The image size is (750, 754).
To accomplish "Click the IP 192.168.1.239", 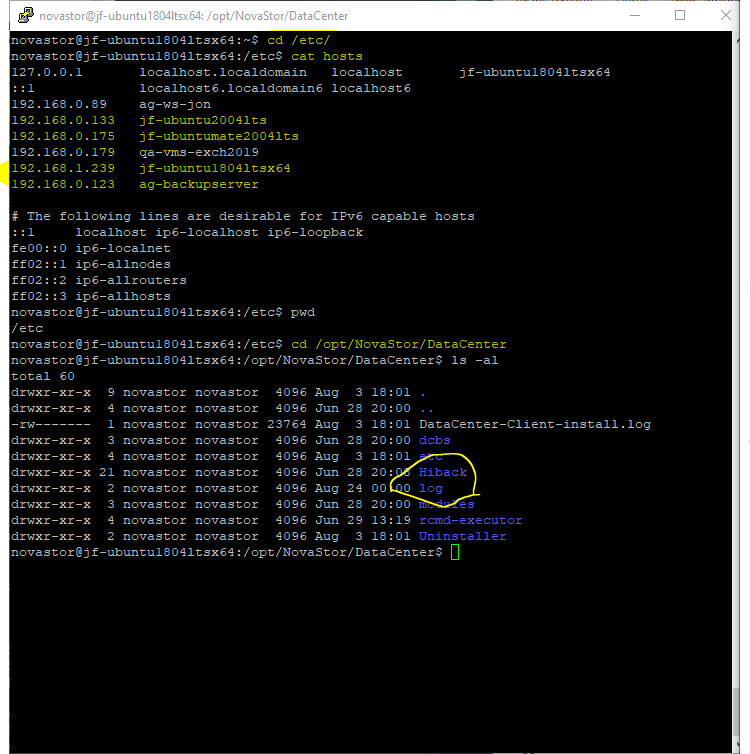I will coord(63,168).
